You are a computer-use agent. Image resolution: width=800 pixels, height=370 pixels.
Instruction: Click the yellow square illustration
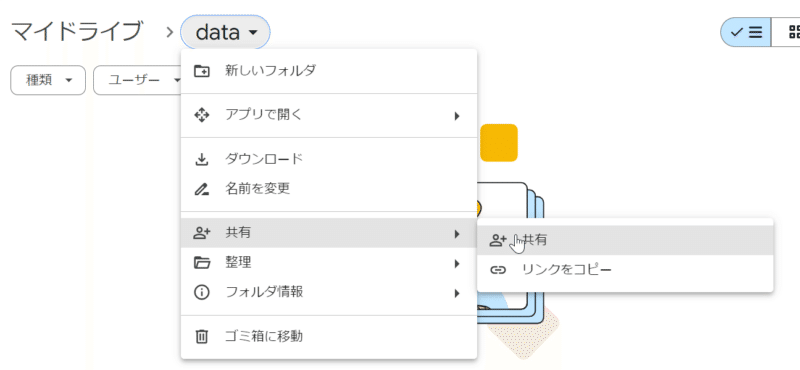[x=499, y=143]
